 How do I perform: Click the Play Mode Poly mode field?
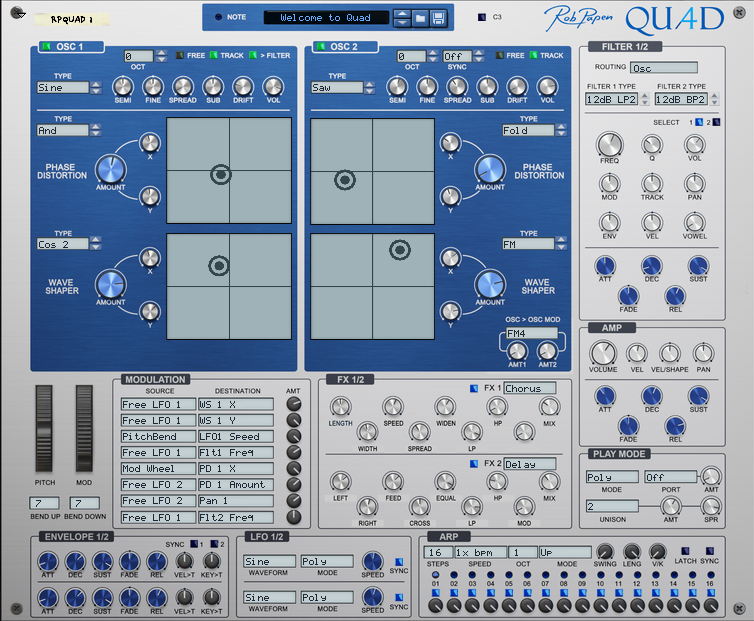[611, 477]
